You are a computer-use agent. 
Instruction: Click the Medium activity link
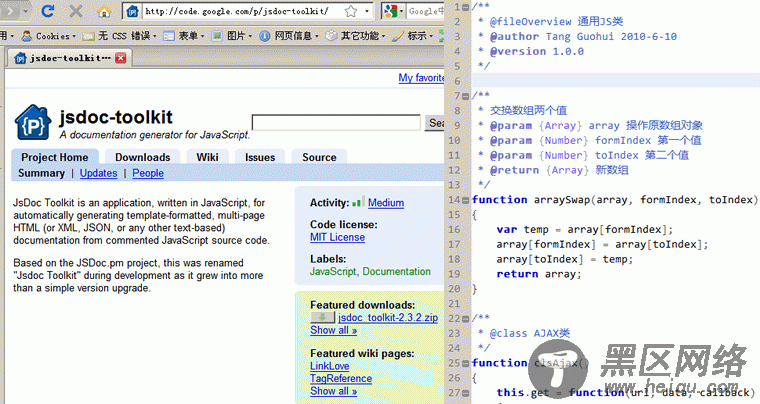click(386, 203)
